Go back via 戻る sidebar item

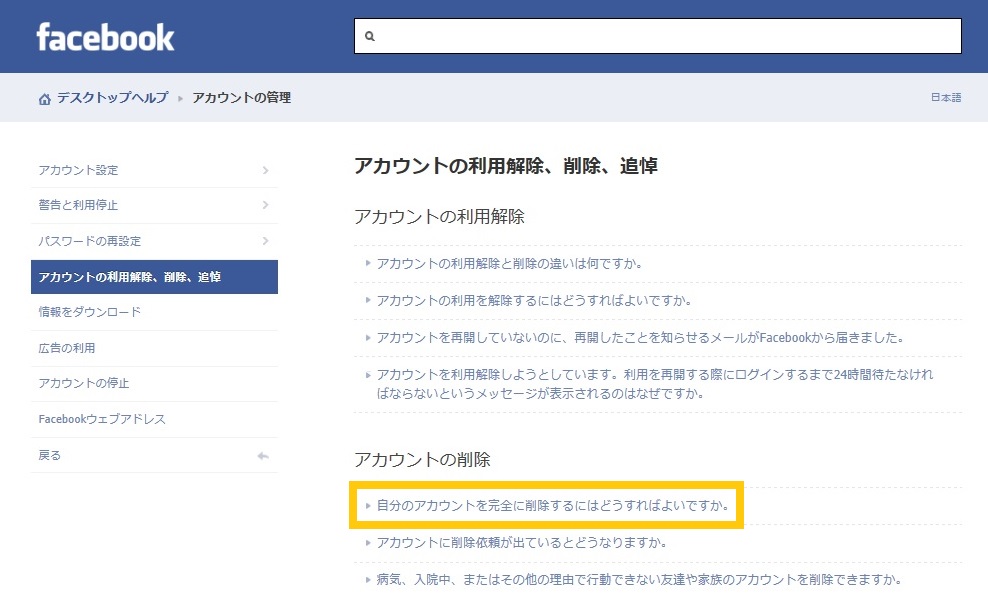154,455
